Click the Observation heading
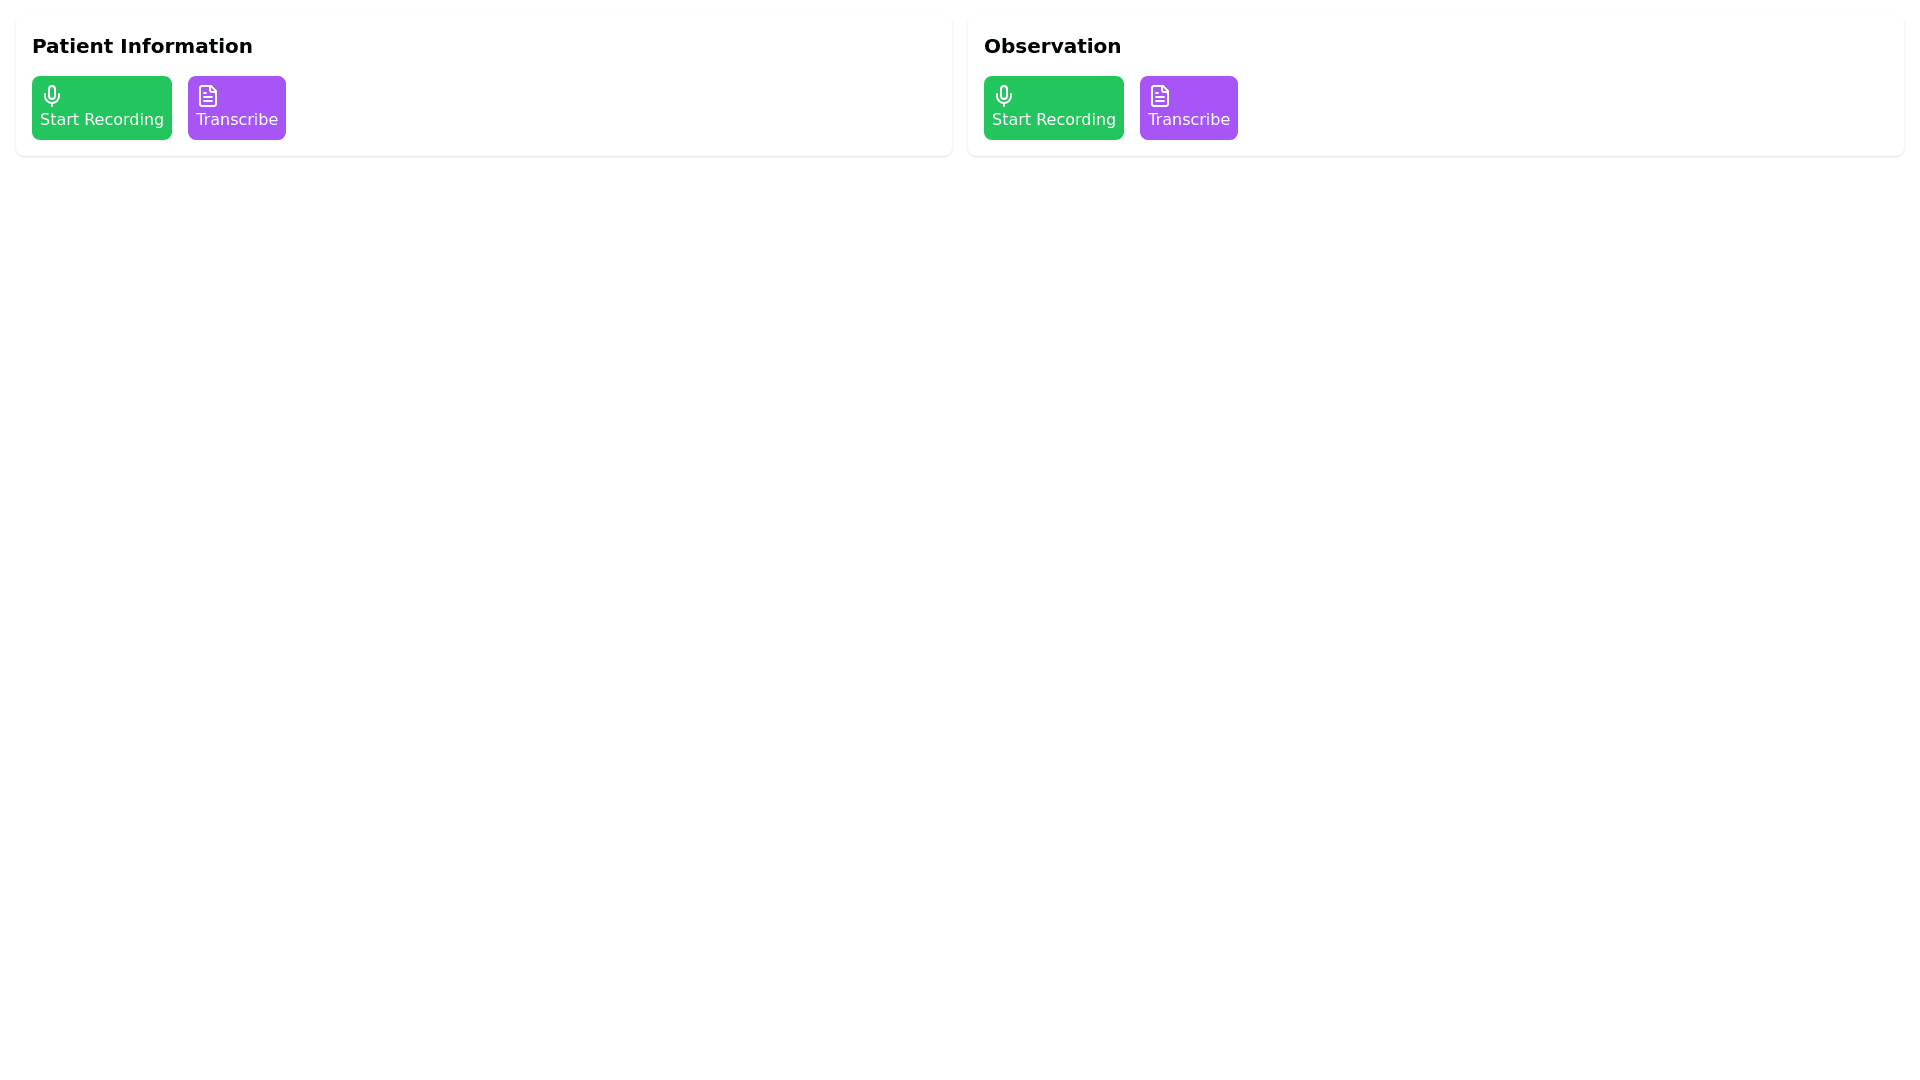The image size is (1920, 1080). tap(1052, 46)
